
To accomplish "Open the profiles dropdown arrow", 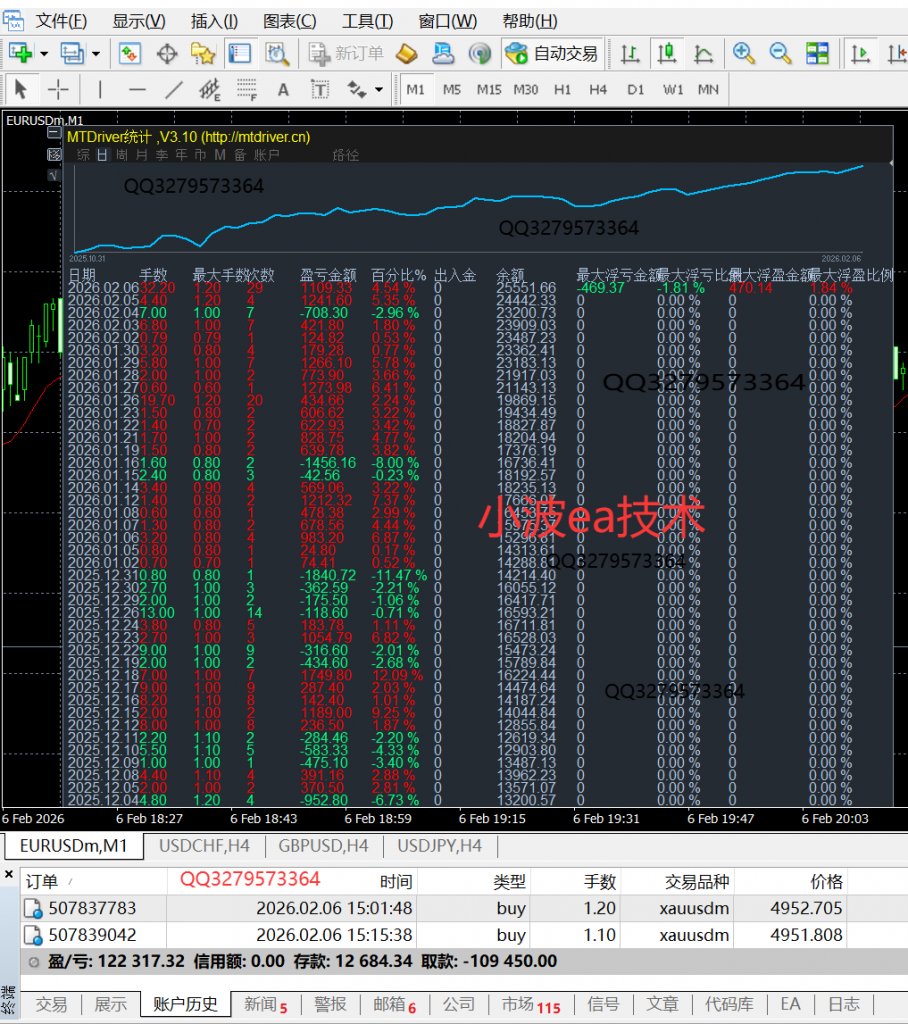I will [x=96, y=54].
